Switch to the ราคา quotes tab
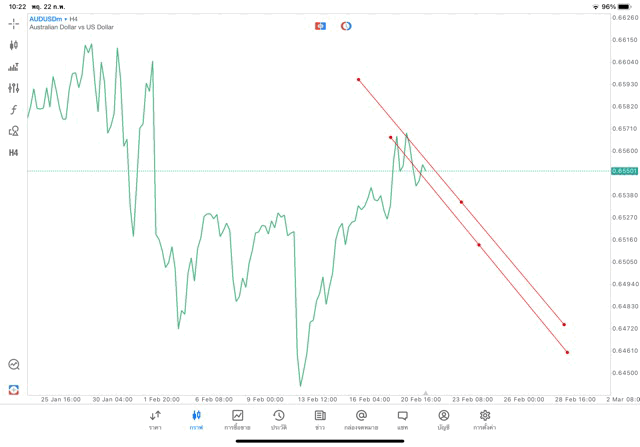 pos(155,419)
